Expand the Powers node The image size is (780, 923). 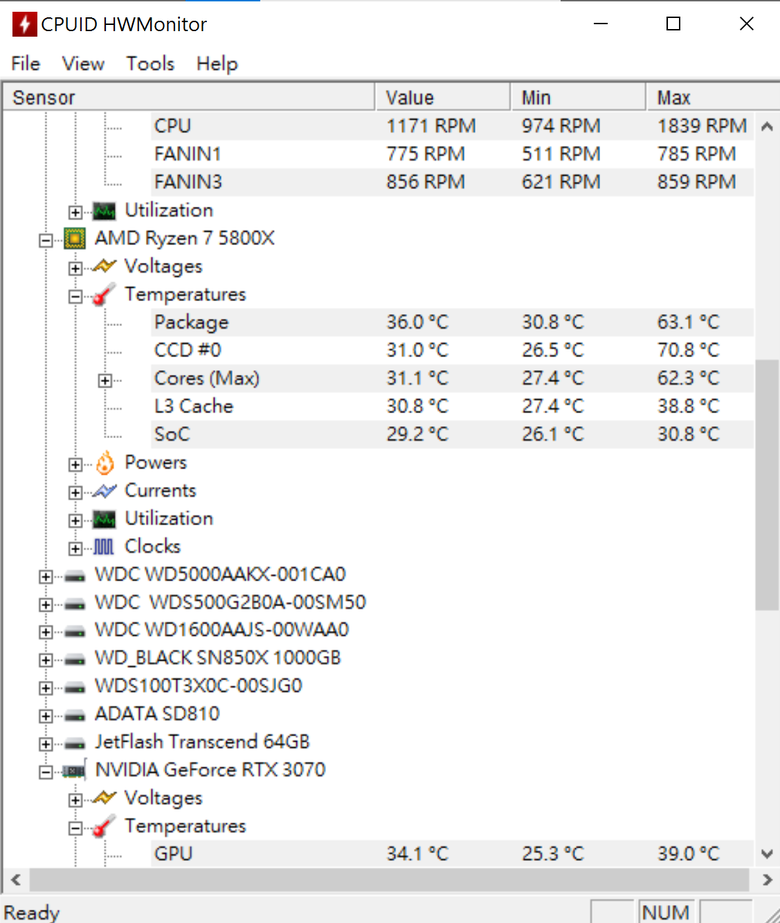(x=75, y=464)
